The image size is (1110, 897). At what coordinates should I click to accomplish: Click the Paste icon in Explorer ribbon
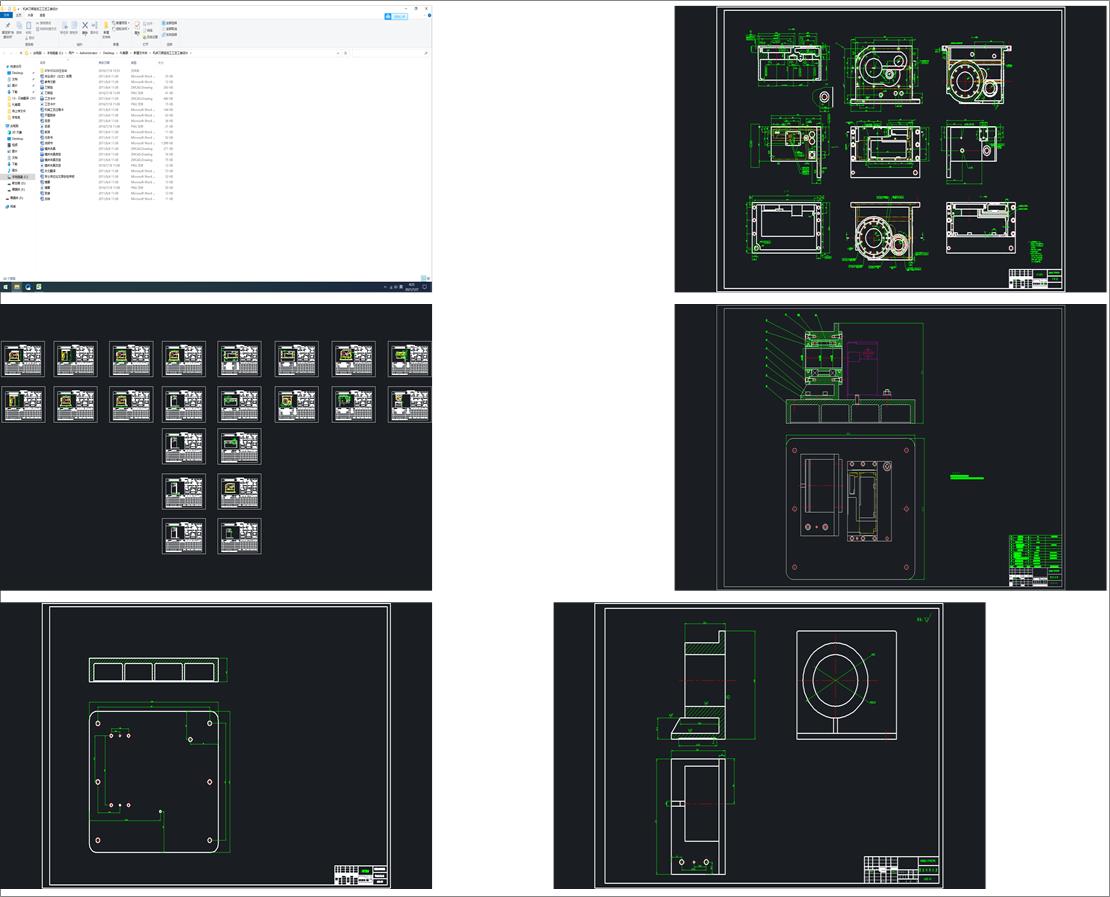[x=28, y=25]
